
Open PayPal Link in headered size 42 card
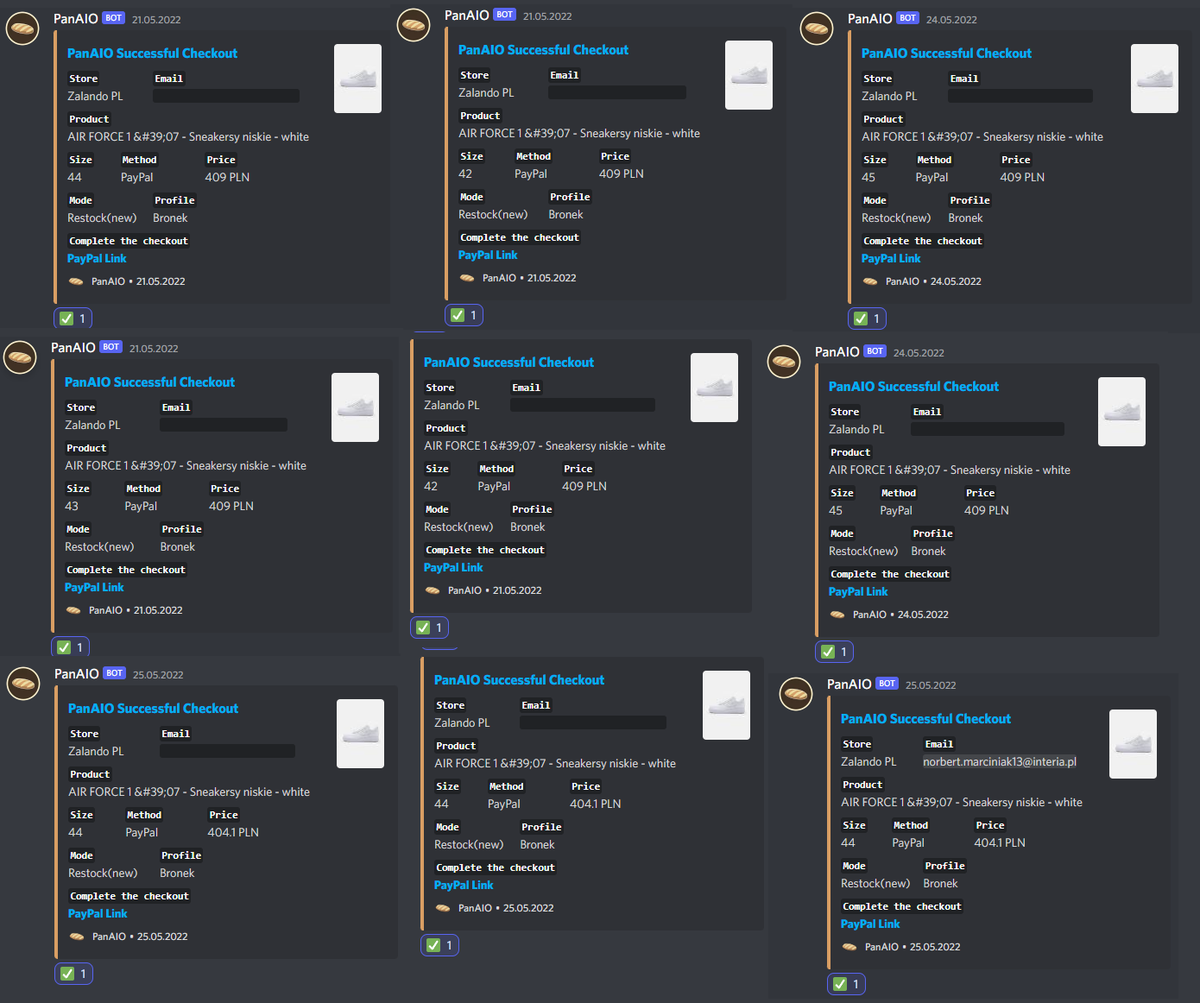coord(489,255)
